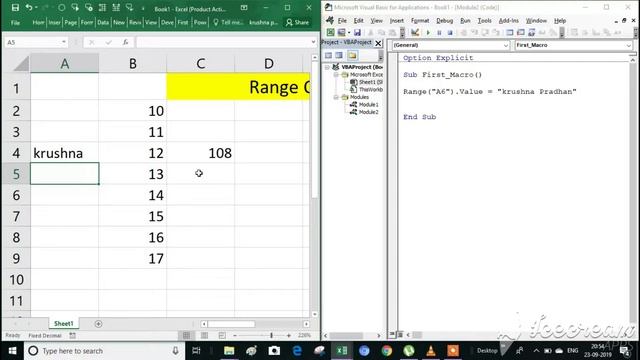The width and height of the screenshot is (640, 360).
Task: Open Properties Window toolbar icon
Action: tap(521, 32)
